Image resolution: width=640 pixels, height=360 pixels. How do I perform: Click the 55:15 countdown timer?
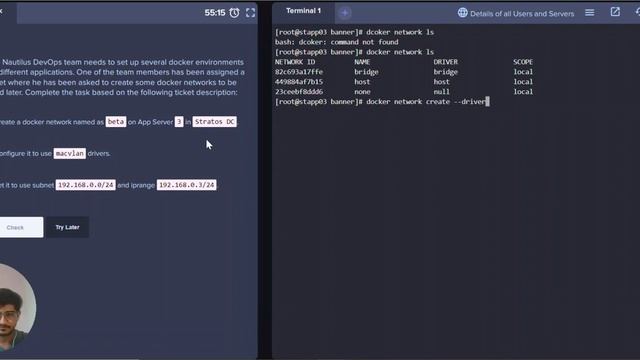[x=215, y=13]
